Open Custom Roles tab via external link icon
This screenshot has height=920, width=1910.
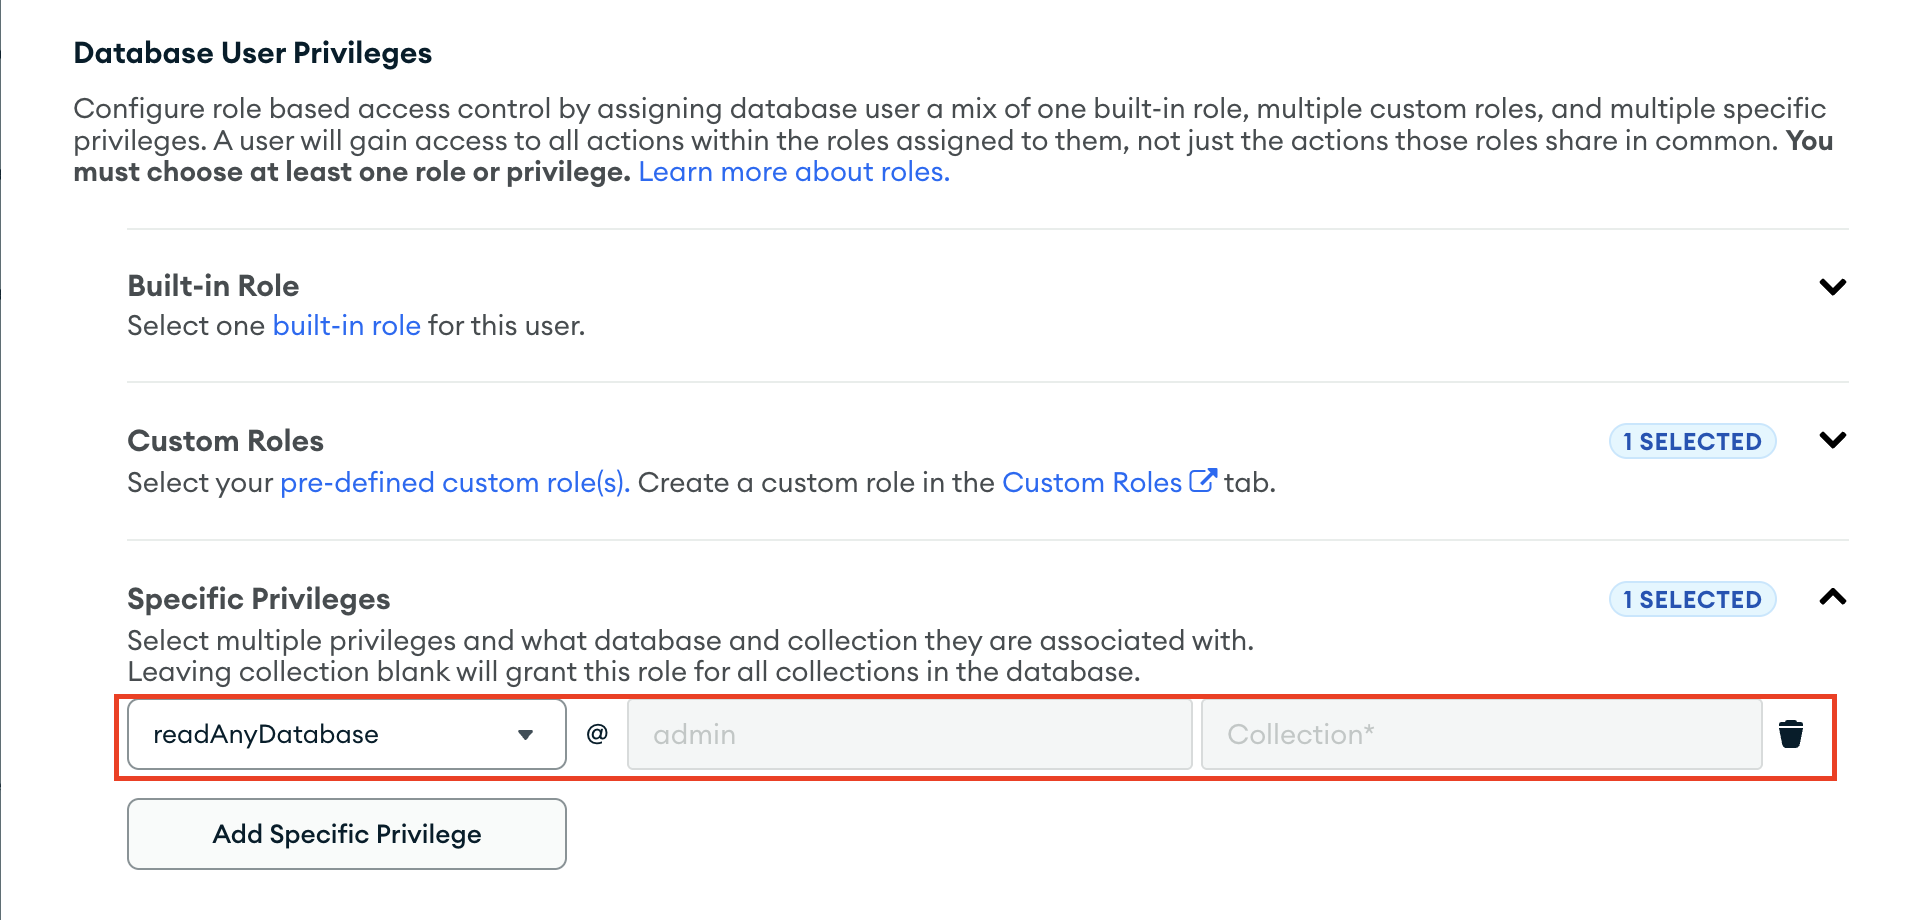point(1205,479)
